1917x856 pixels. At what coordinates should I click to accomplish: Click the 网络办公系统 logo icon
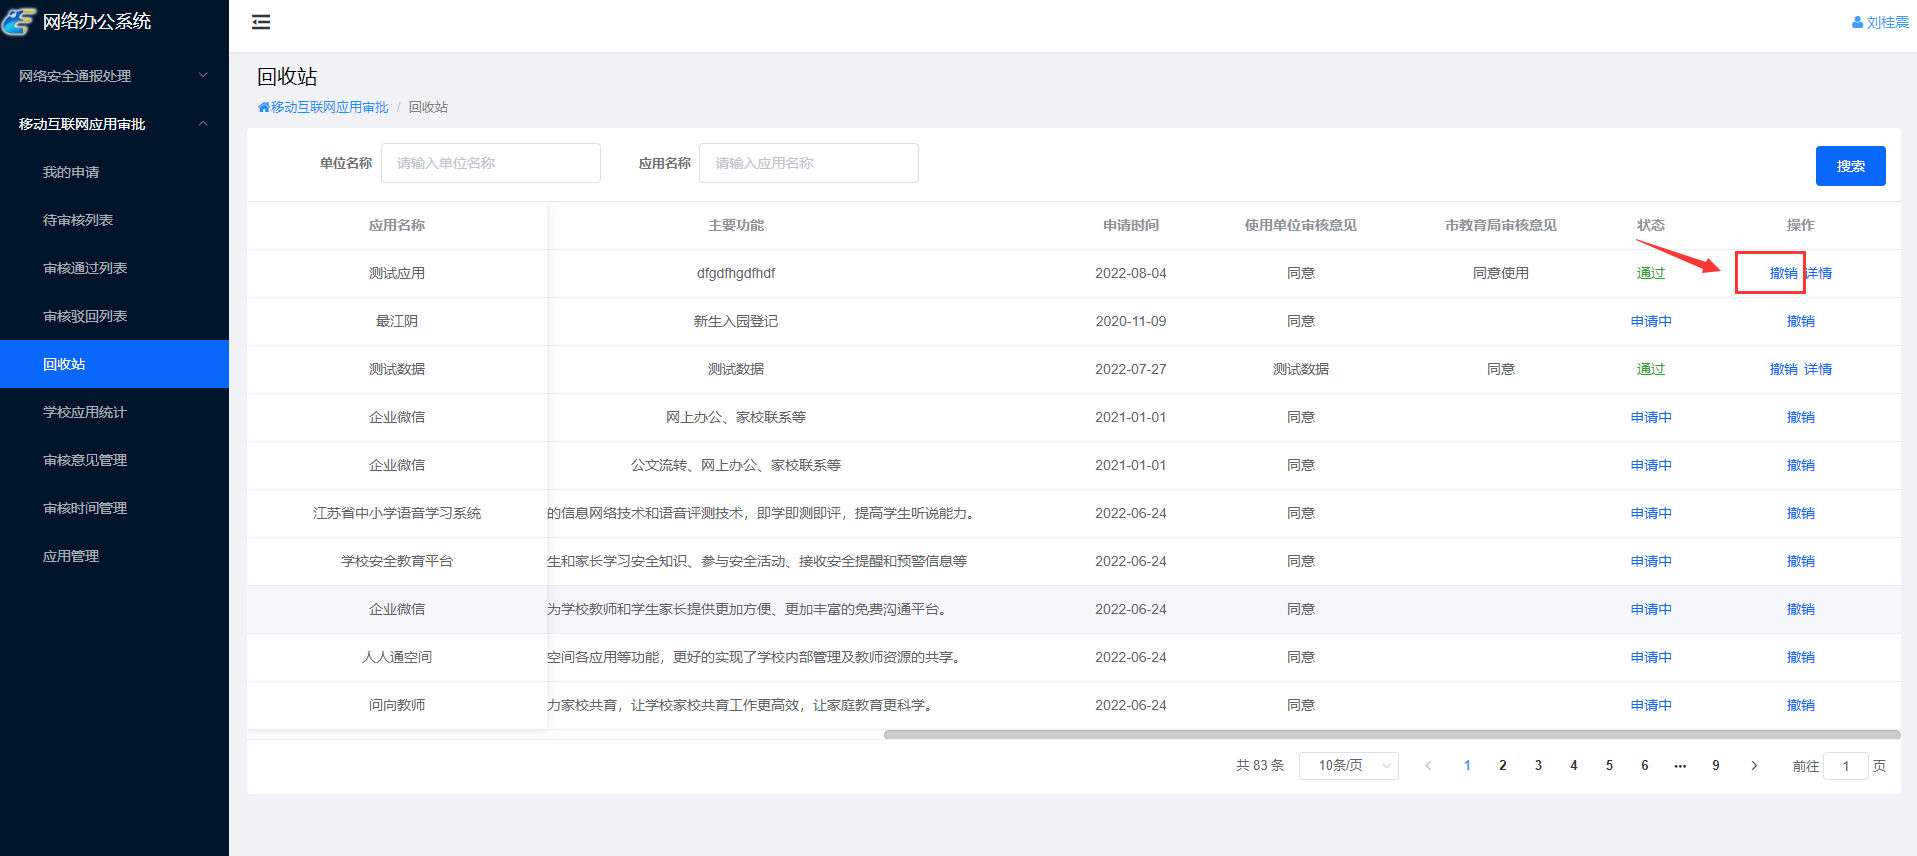[x=19, y=21]
